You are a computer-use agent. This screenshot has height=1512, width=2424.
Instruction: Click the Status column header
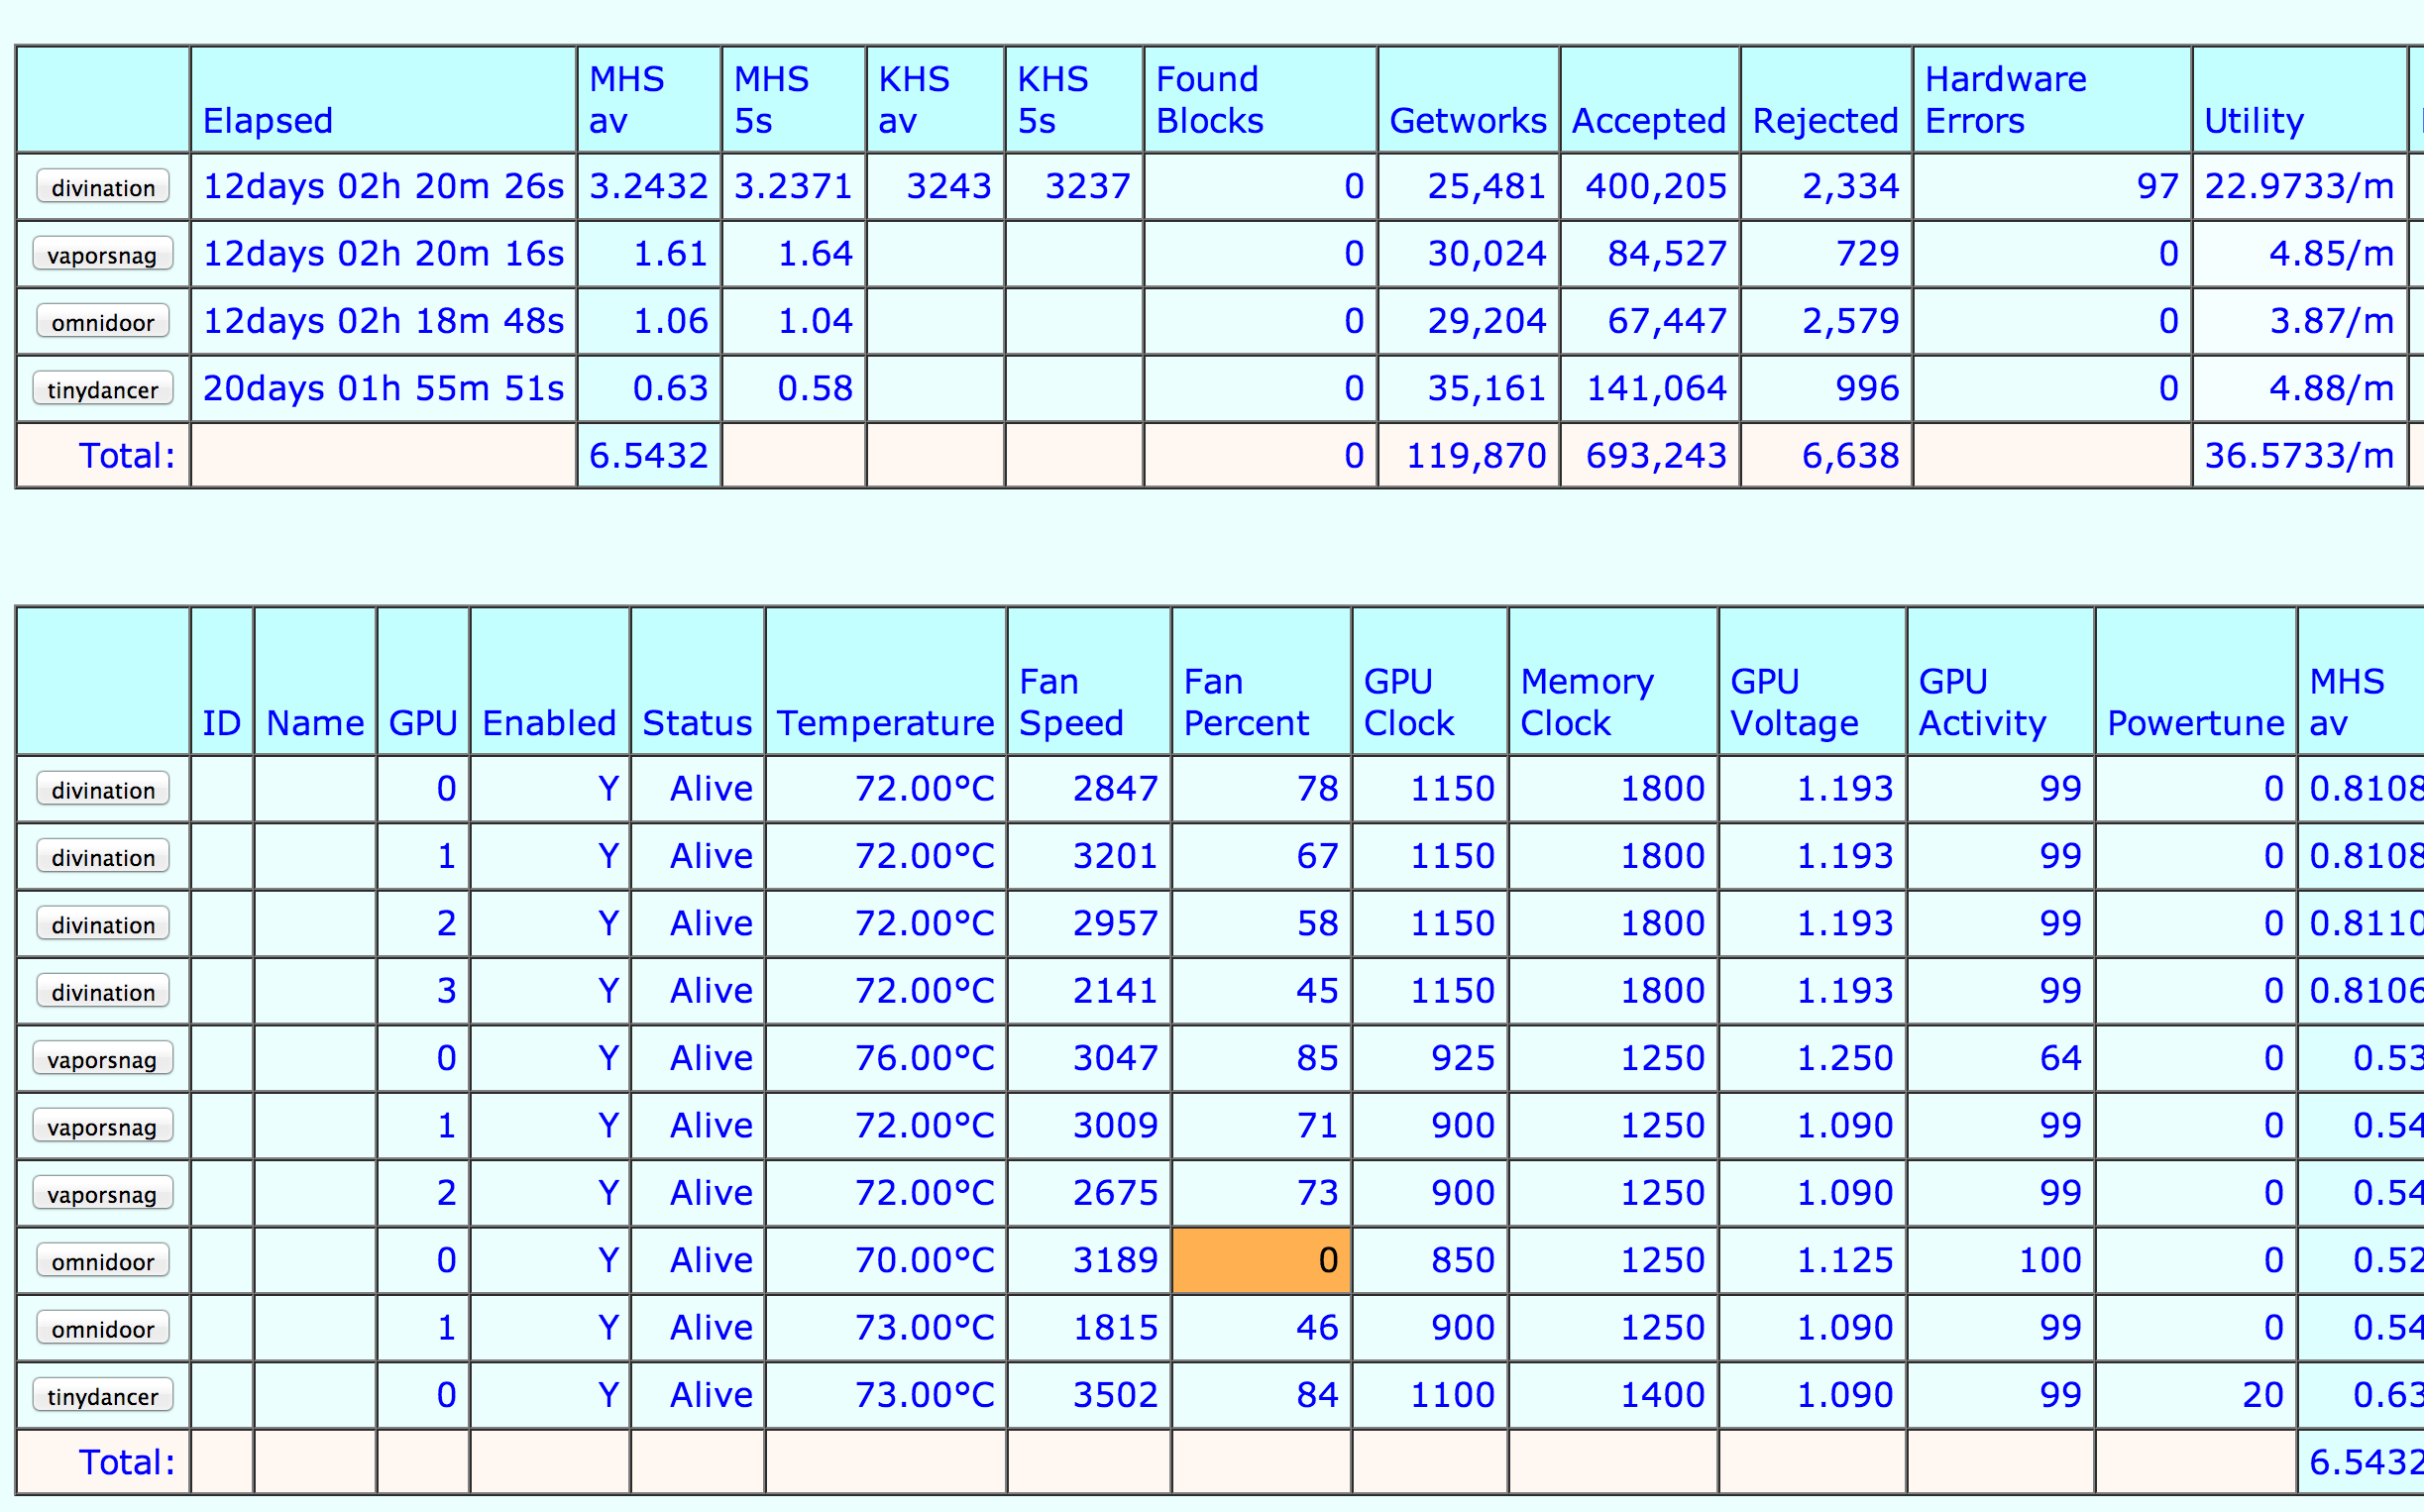tap(697, 681)
